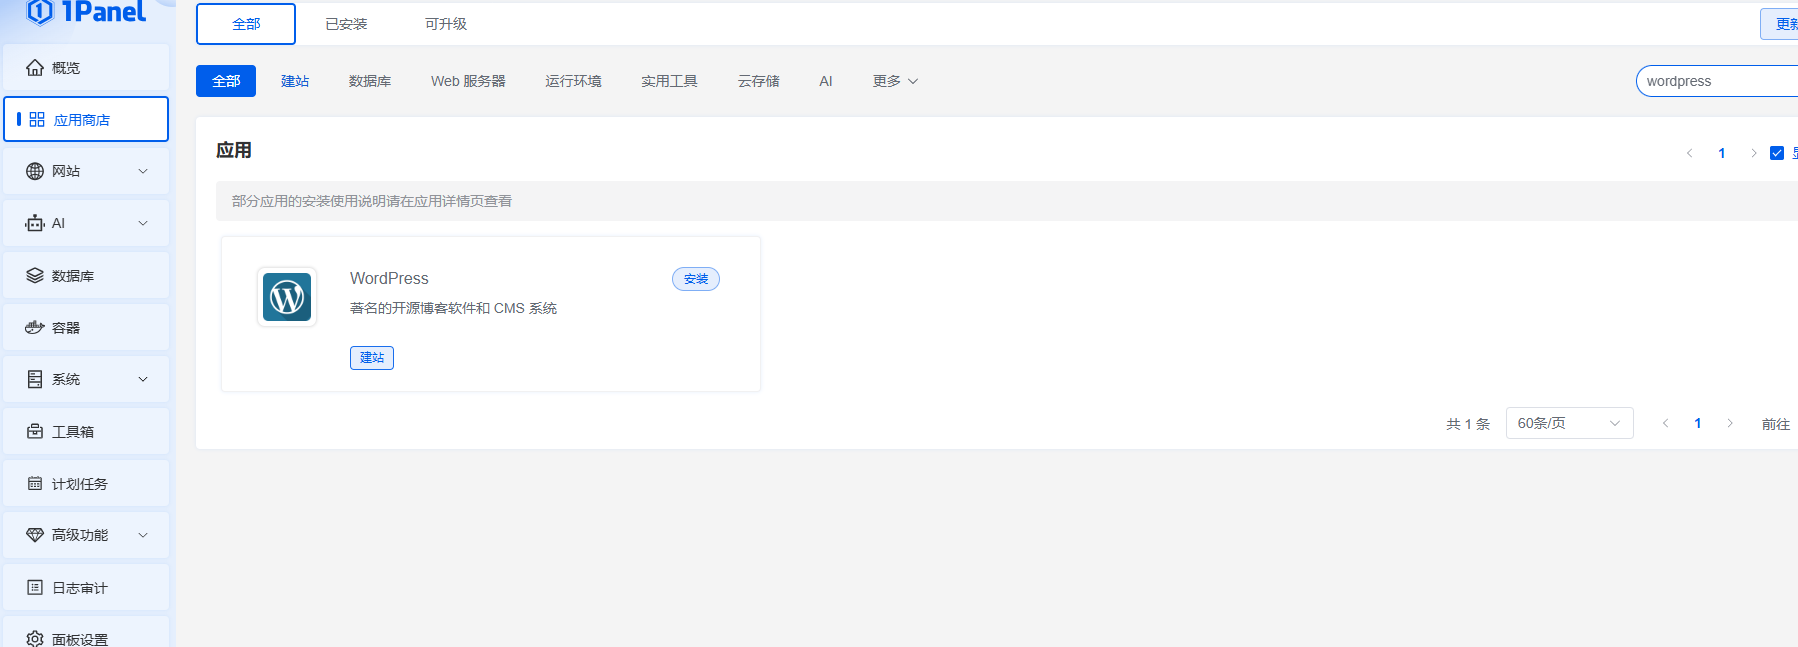The image size is (1798, 647).
Task: Click the partially visible 更新 button at top right
Action: pyautogui.click(x=1780, y=24)
